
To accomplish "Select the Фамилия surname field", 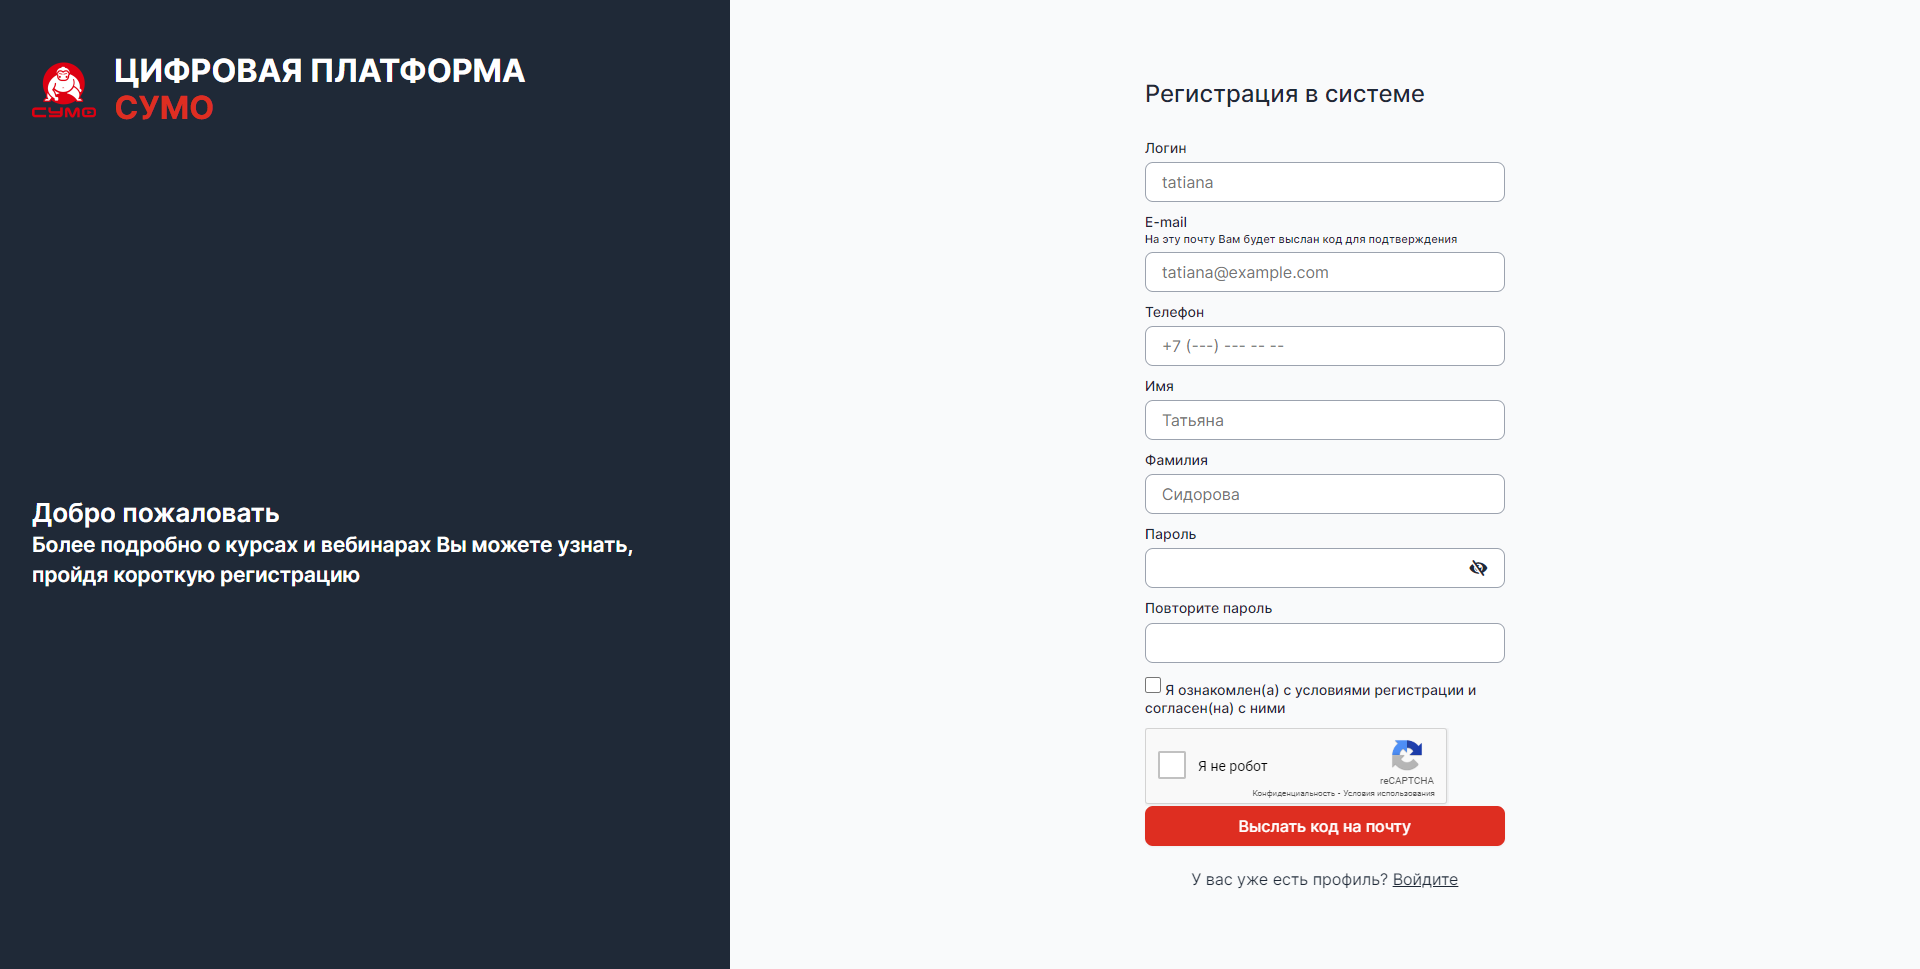I will pyautogui.click(x=1324, y=494).
